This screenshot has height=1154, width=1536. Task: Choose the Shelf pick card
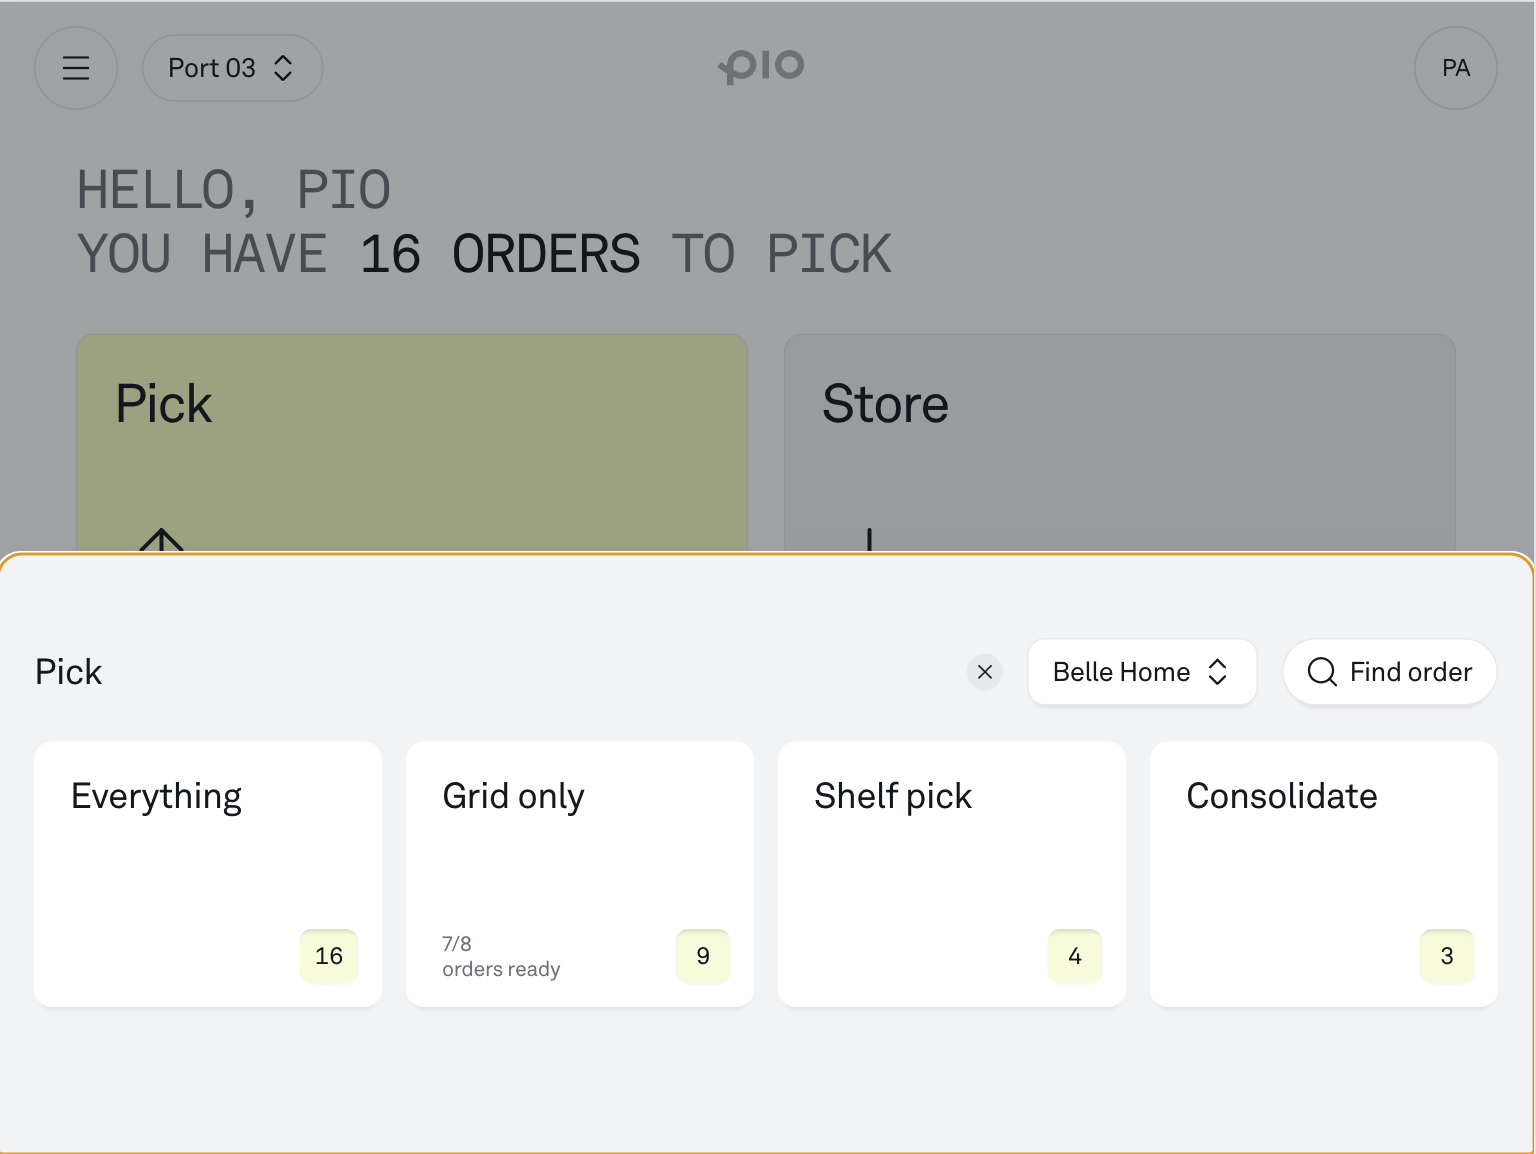pos(951,873)
